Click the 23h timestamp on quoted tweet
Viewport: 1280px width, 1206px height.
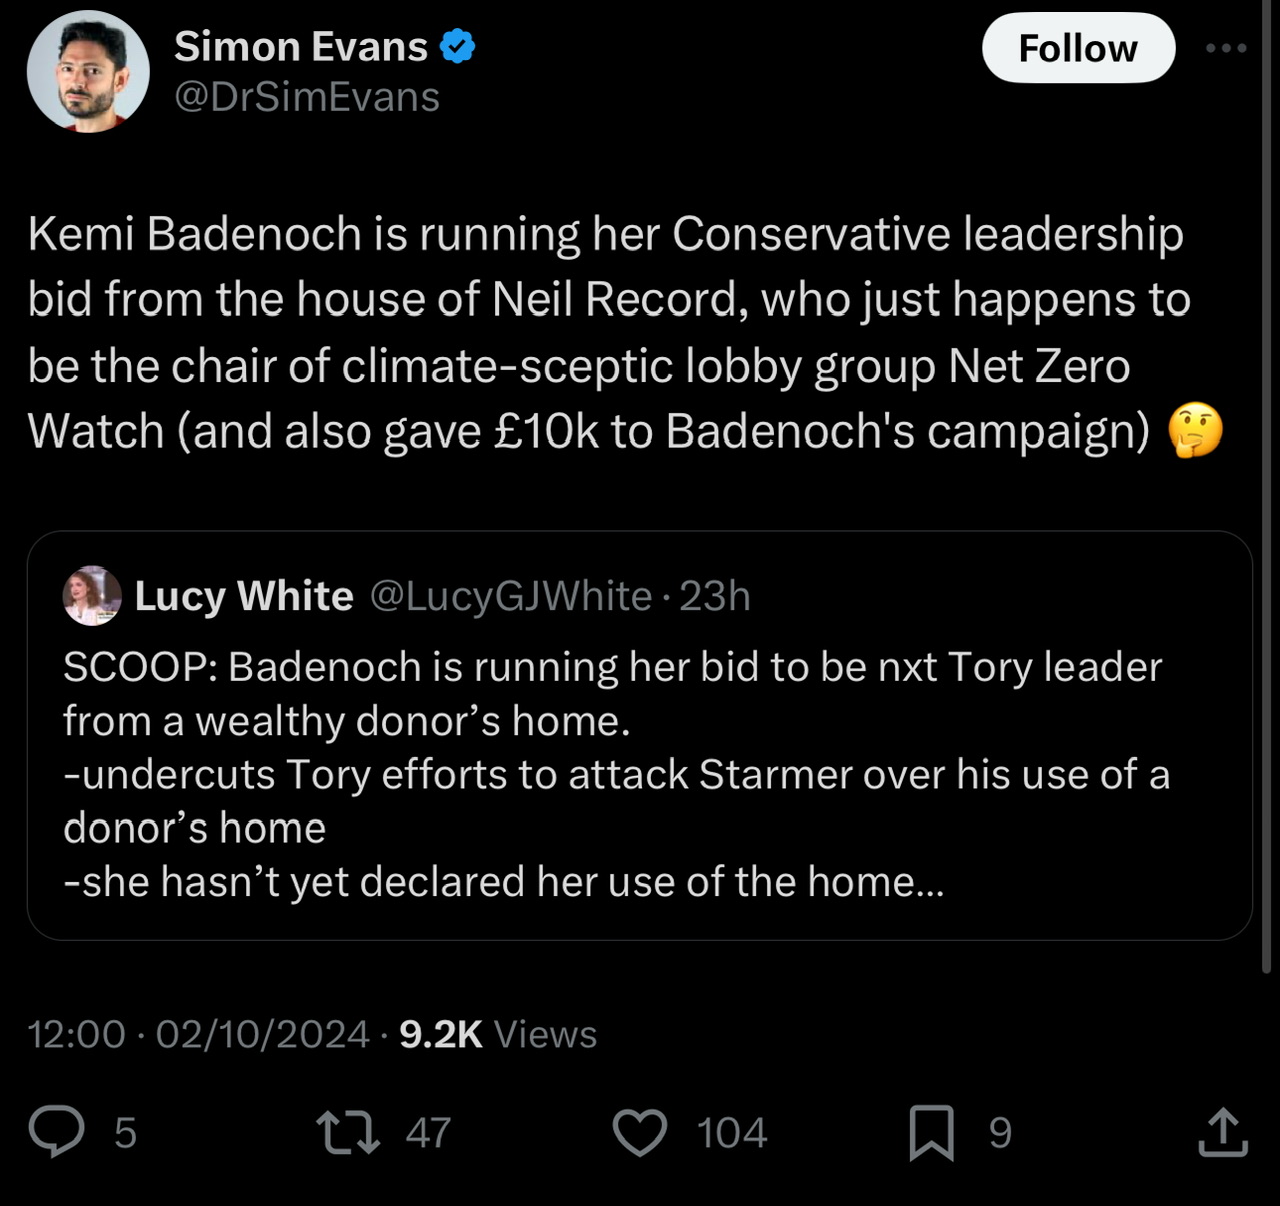pos(715,596)
